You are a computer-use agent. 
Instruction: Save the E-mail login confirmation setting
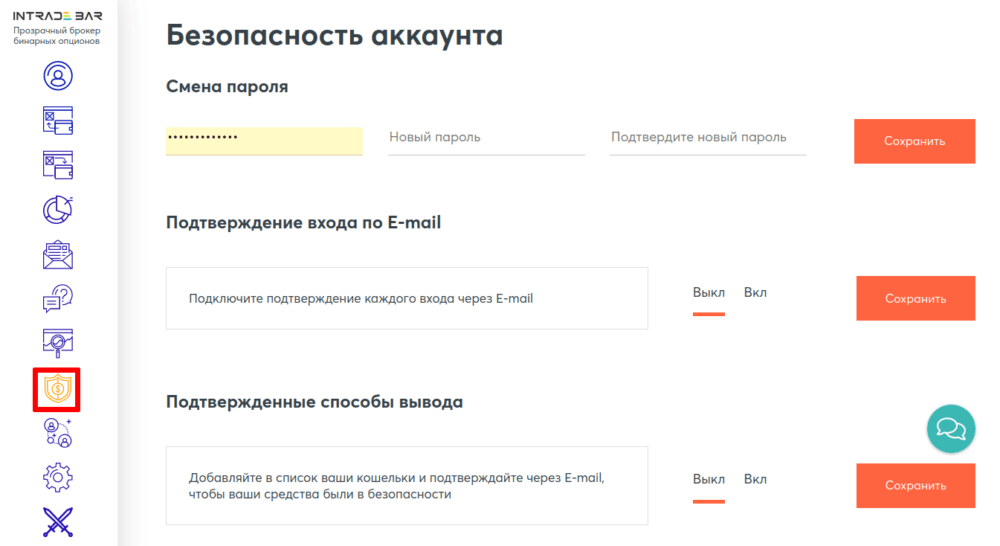click(x=915, y=298)
